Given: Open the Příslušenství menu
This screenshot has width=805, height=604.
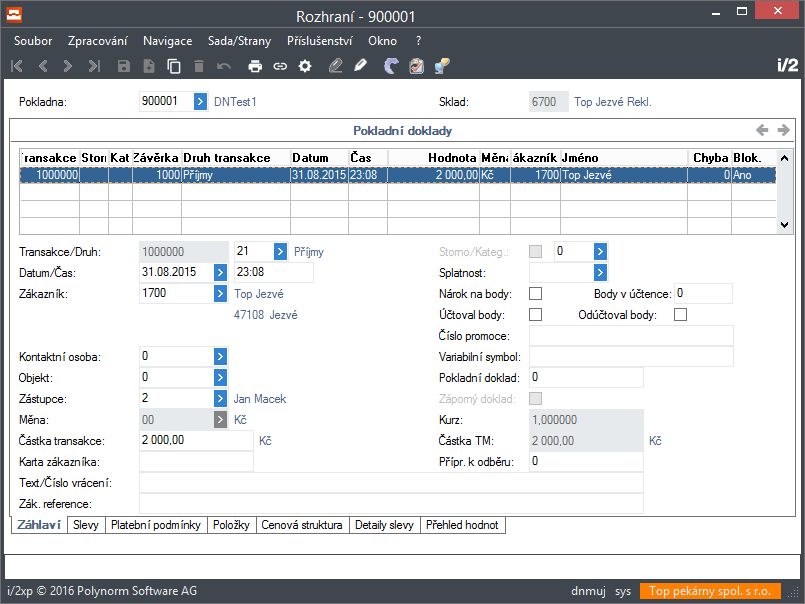Looking at the screenshot, I should click(319, 41).
